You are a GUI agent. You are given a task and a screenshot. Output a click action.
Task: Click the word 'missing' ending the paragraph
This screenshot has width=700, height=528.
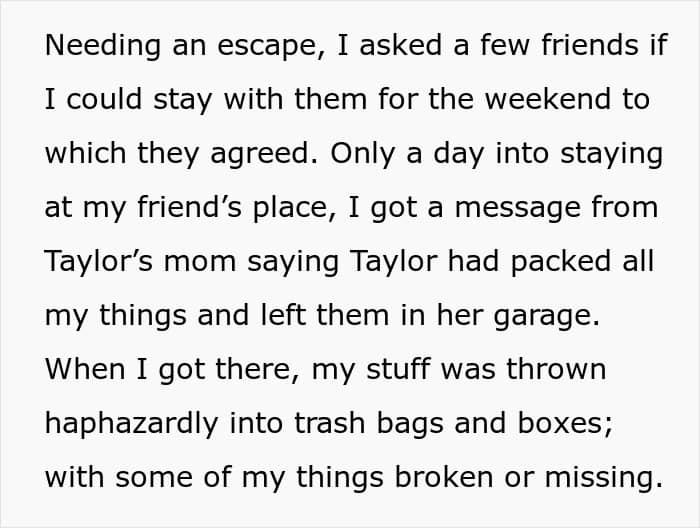[x=598, y=478]
